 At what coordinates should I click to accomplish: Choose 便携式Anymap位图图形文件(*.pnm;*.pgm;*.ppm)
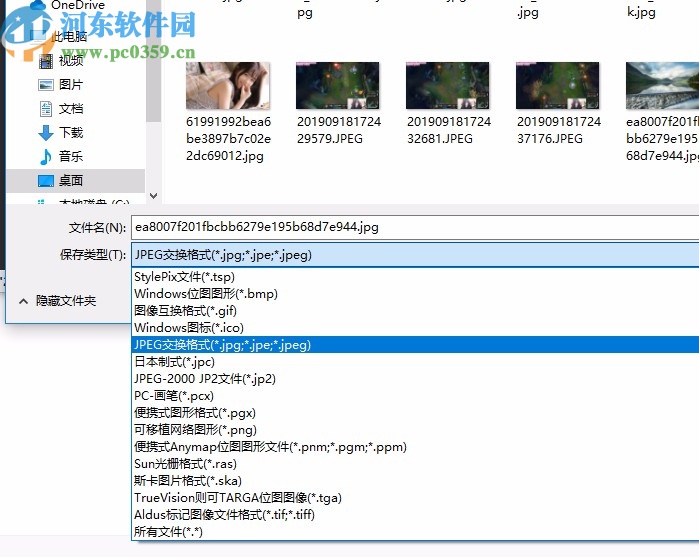pos(415,446)
